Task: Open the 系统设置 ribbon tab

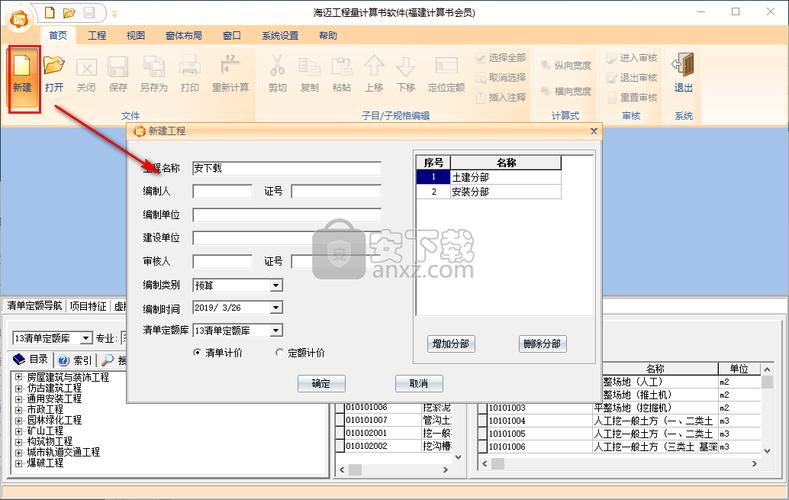Action: [x=280, y=35]
